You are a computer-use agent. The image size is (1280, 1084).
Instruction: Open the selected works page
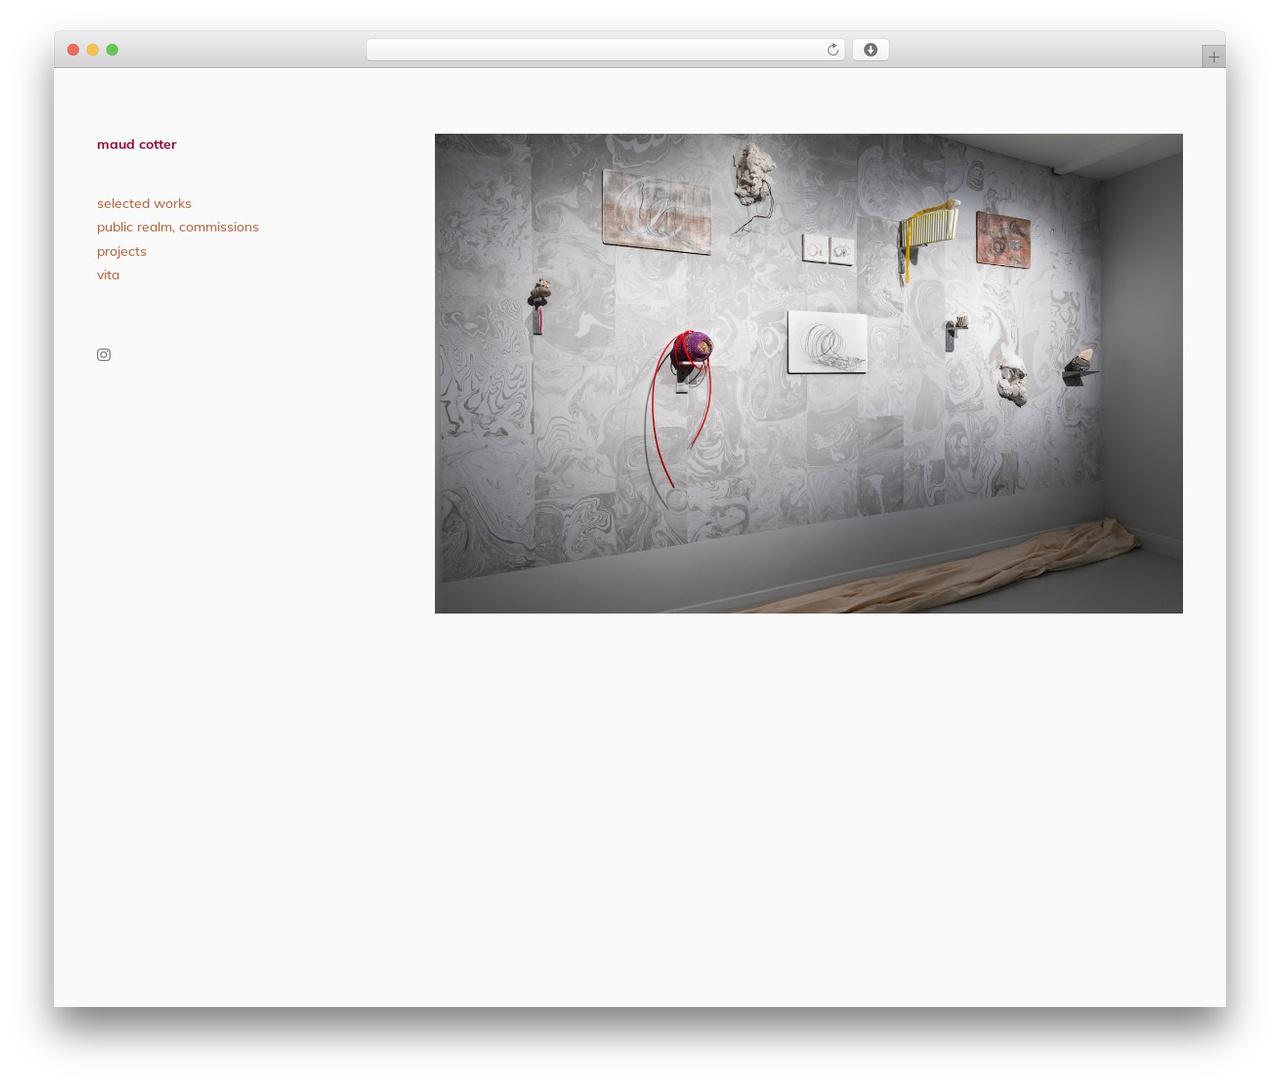(144, 204)
